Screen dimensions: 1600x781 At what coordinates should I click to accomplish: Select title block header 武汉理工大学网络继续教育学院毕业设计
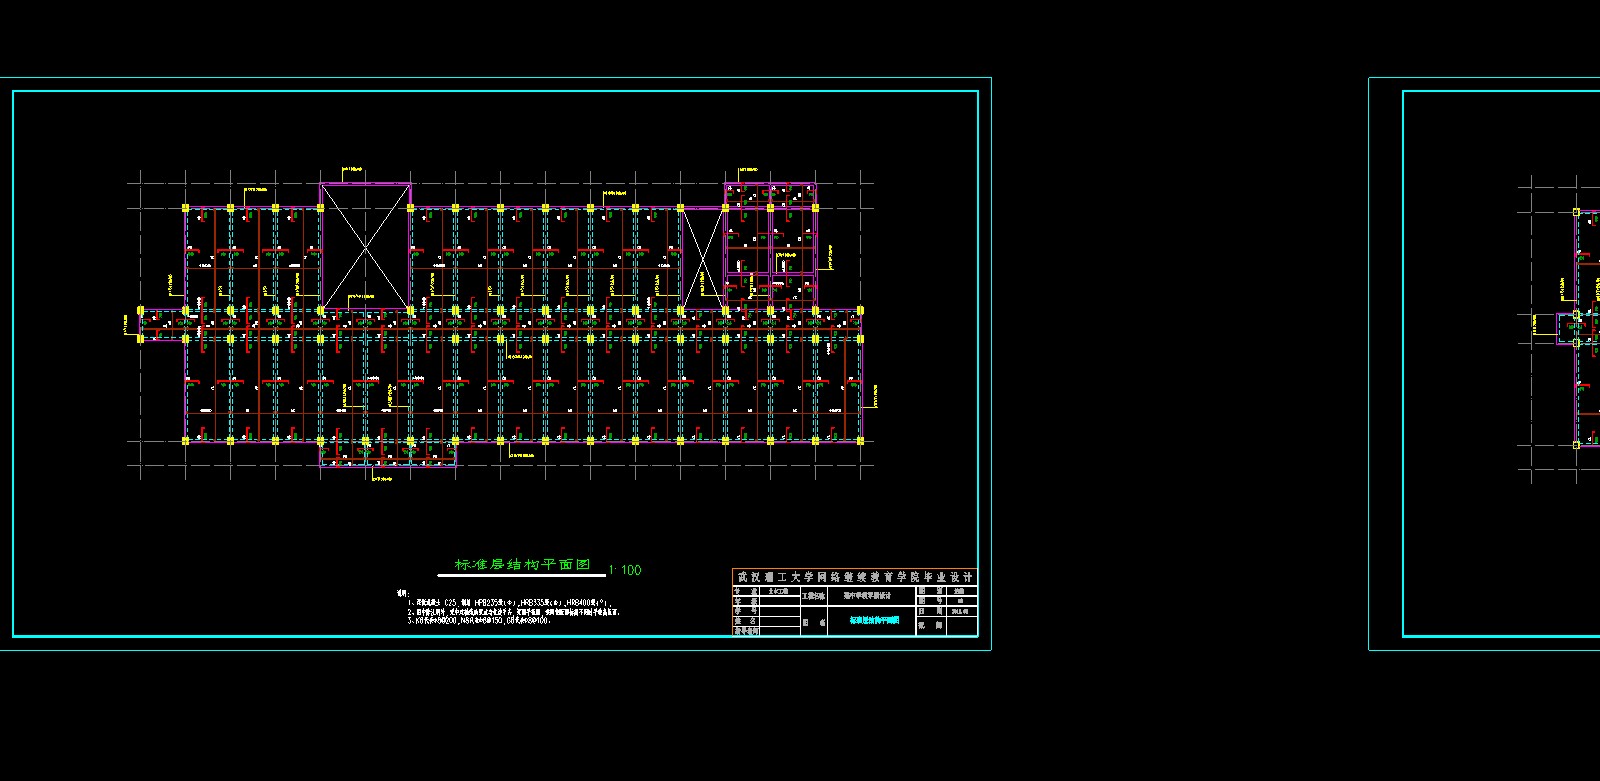855,577
